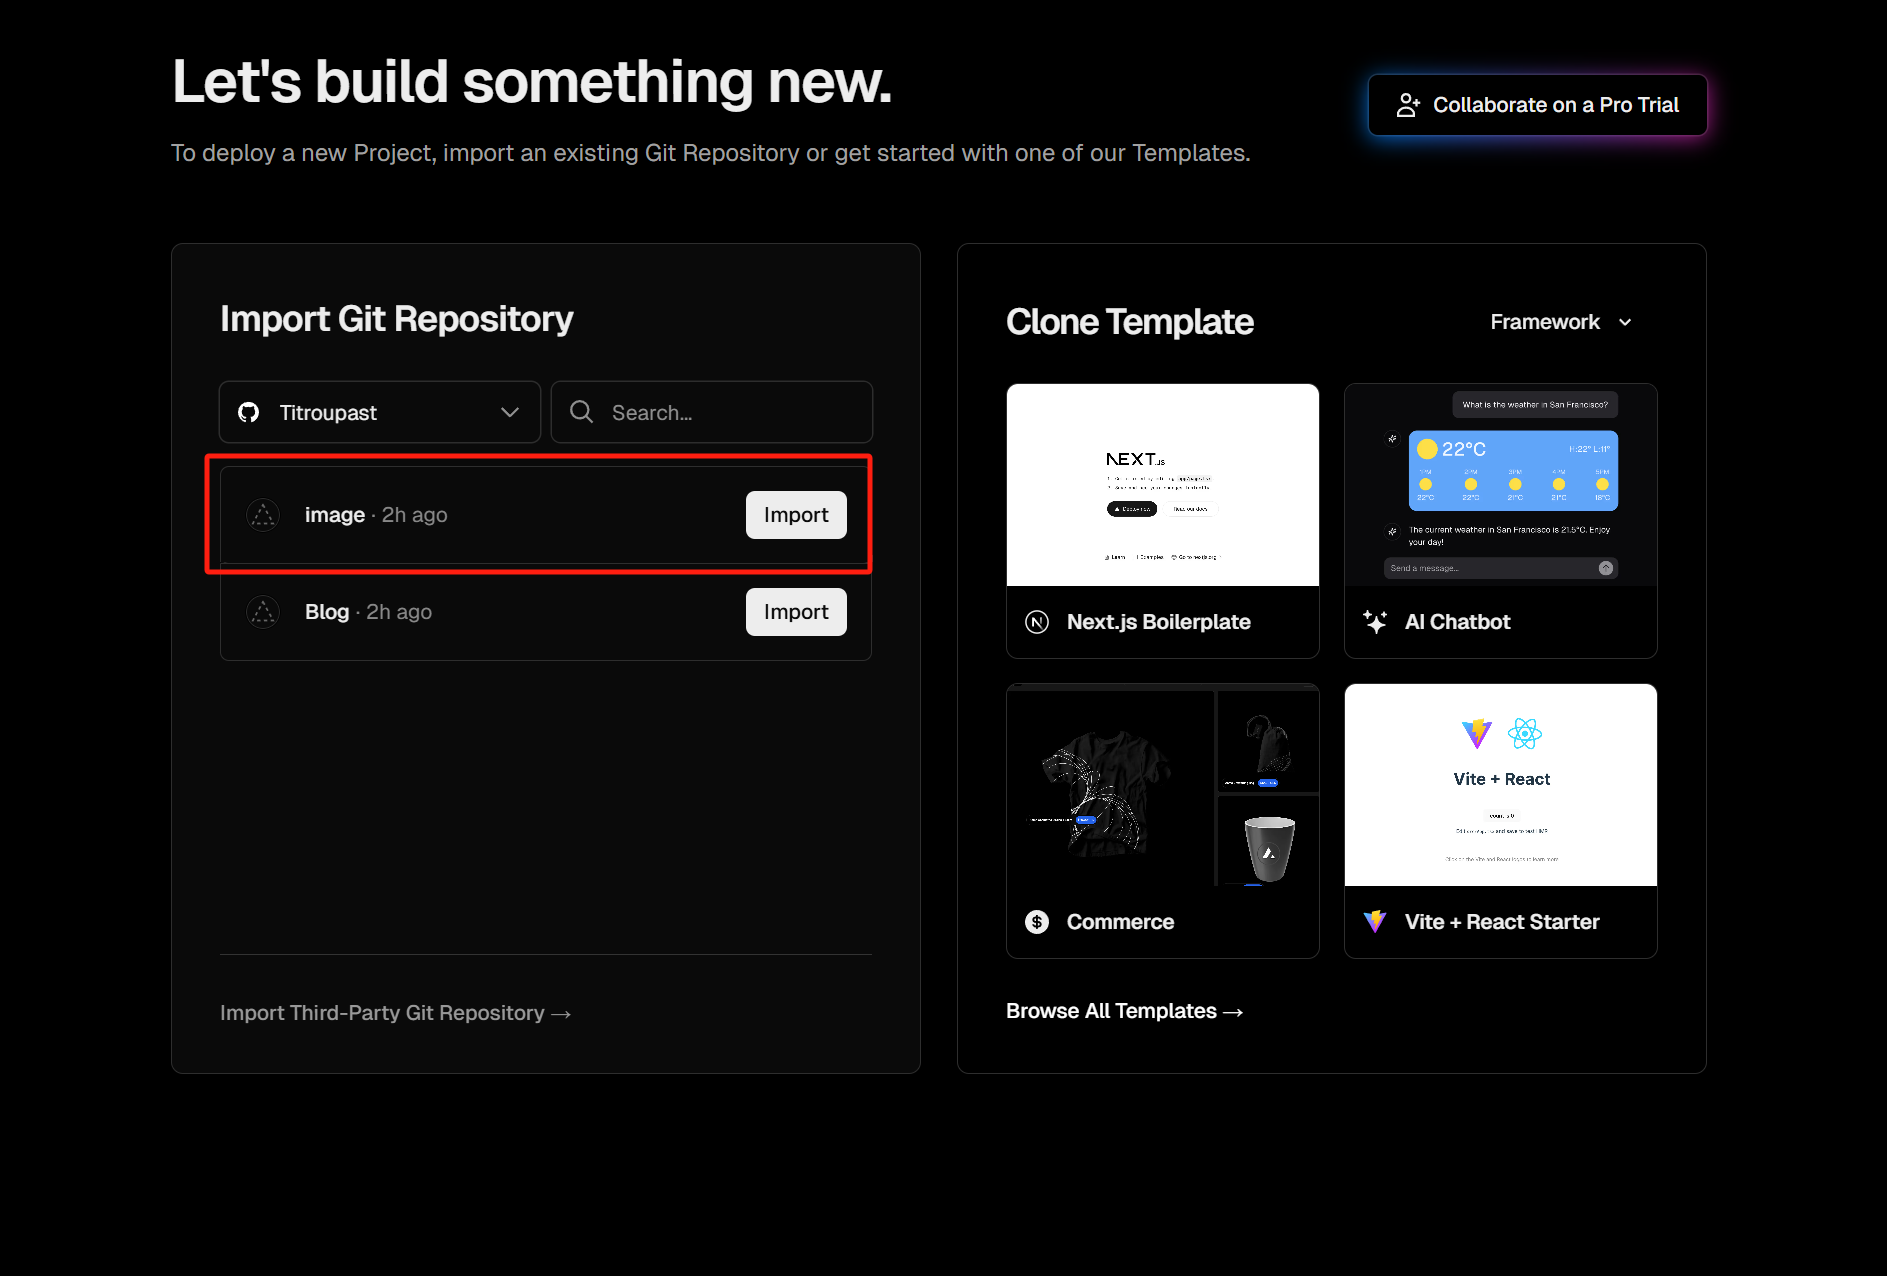1887x1276 pixels.
Task: Follow the Browse All Templates link
Action: (1125, 1011)
